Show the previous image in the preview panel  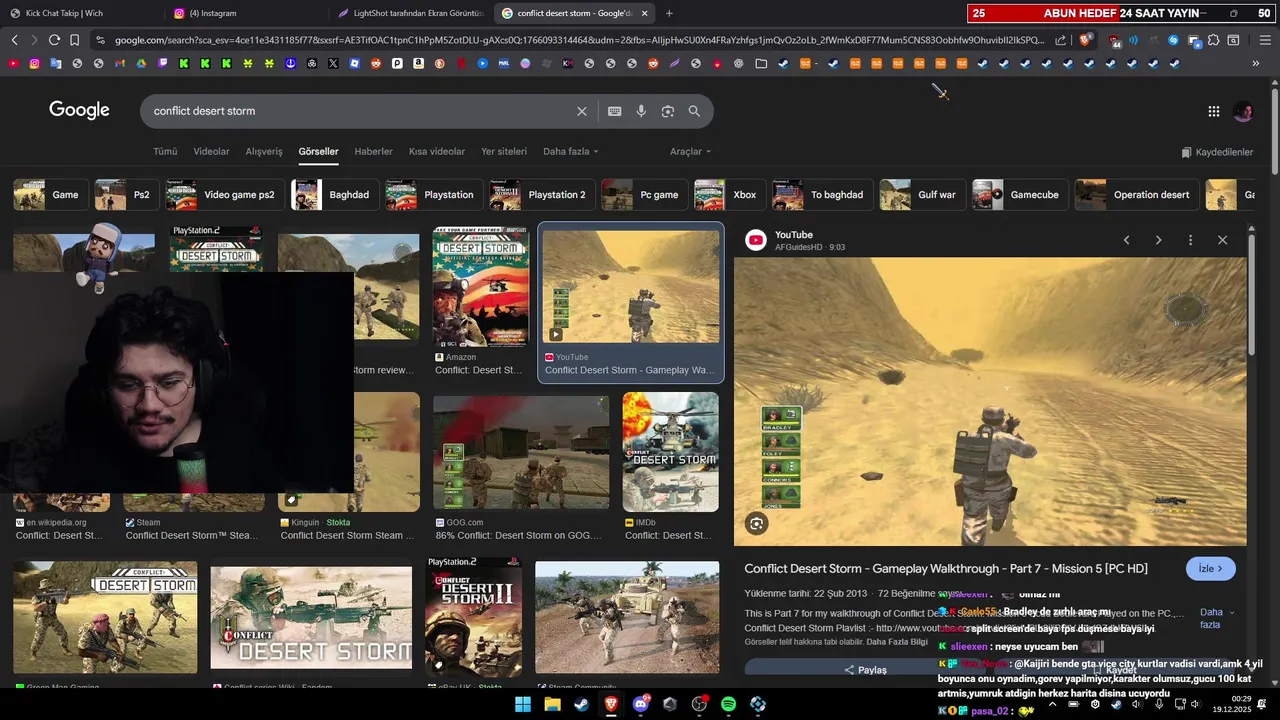click(x=1126, y=240)
